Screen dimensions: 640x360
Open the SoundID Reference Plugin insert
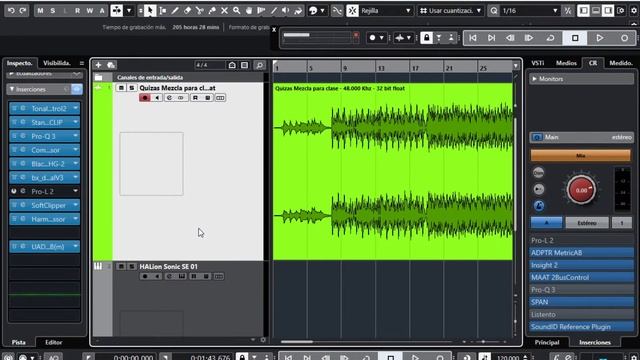[581, 327]
